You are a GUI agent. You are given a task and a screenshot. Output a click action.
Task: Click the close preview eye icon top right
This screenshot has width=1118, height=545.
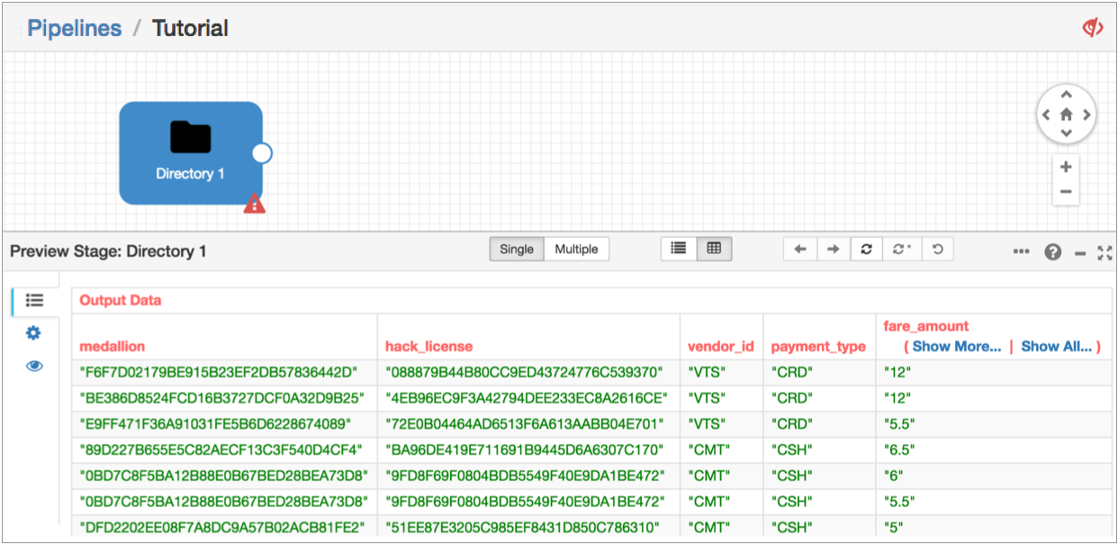[x=1092, y=28]
